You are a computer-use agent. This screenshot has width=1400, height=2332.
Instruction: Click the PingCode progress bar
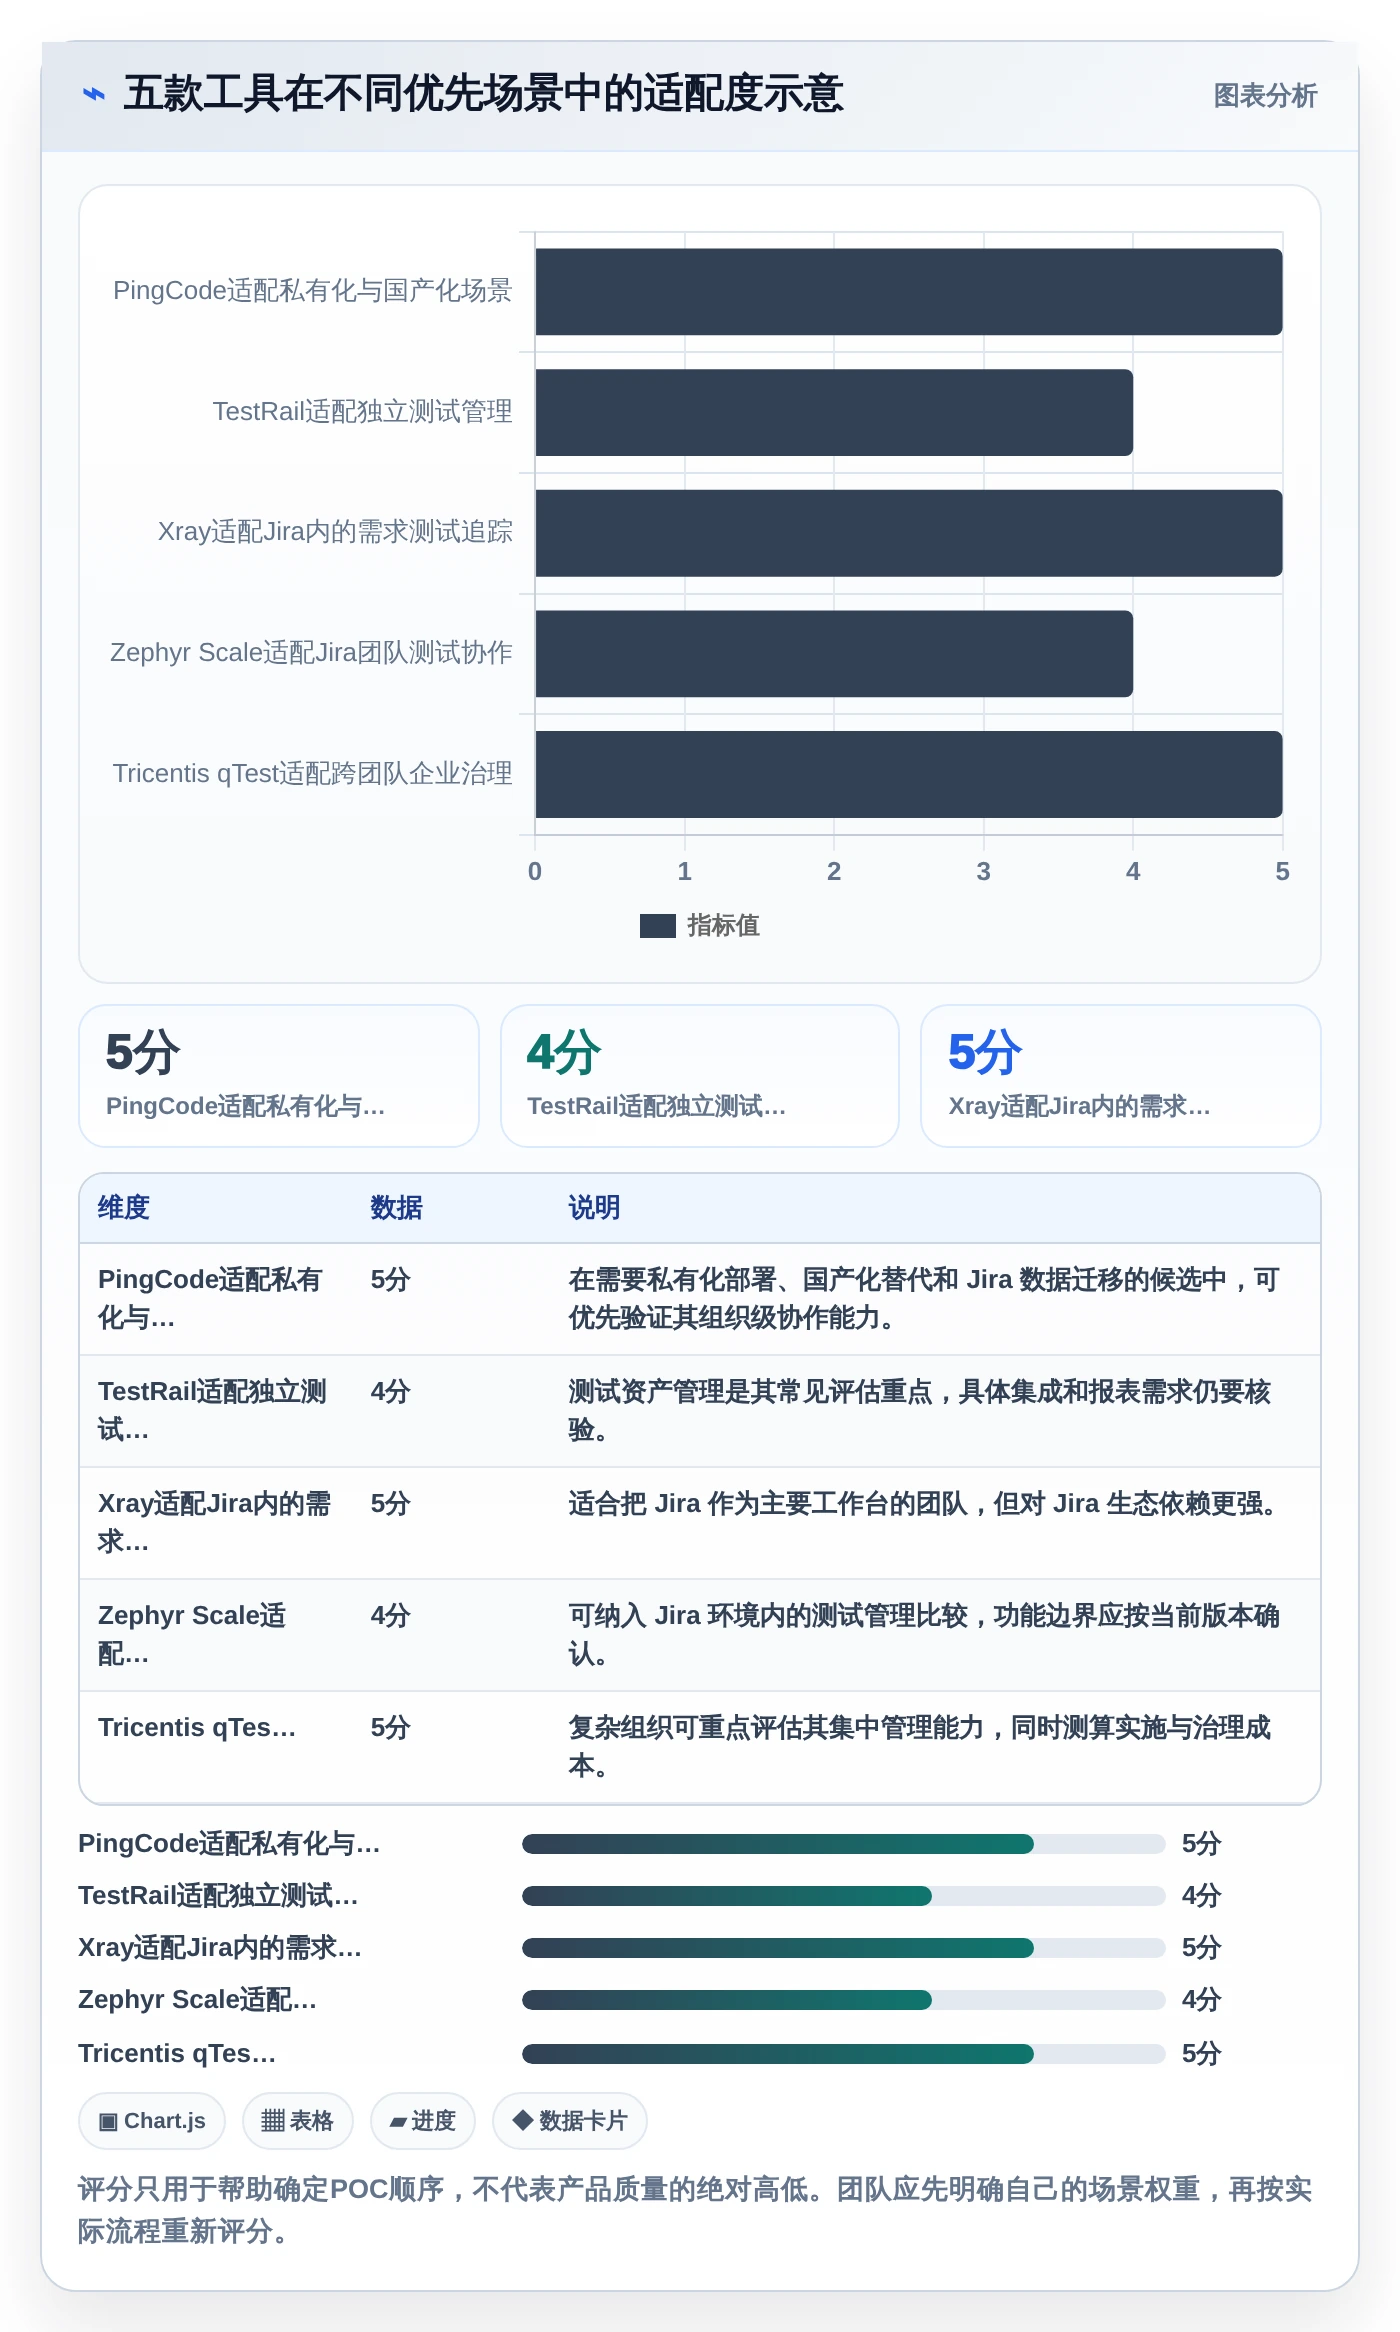[844, 1844]
